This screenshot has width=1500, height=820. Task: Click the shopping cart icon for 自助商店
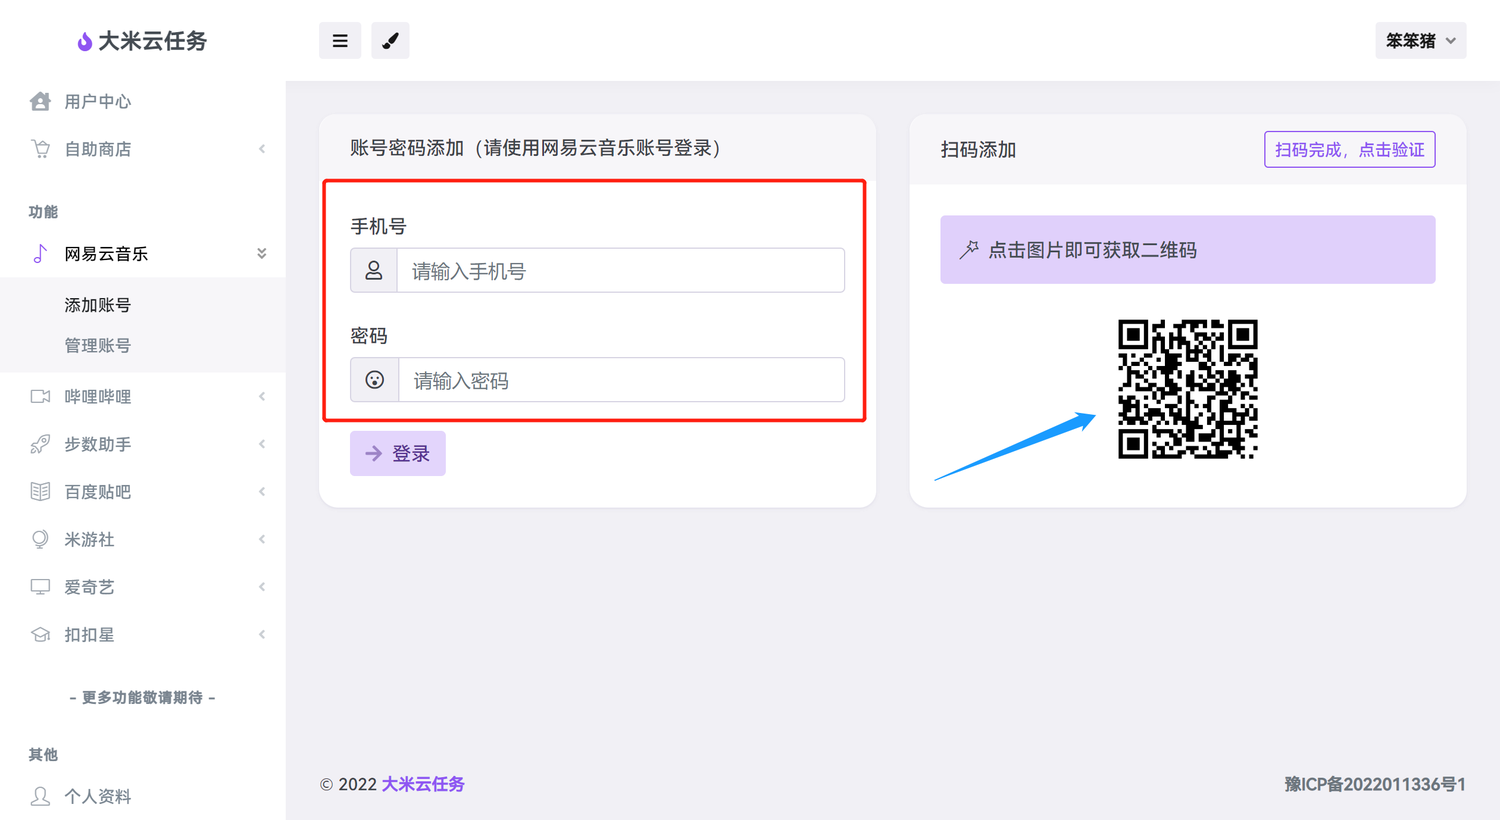tap(40, 149)
